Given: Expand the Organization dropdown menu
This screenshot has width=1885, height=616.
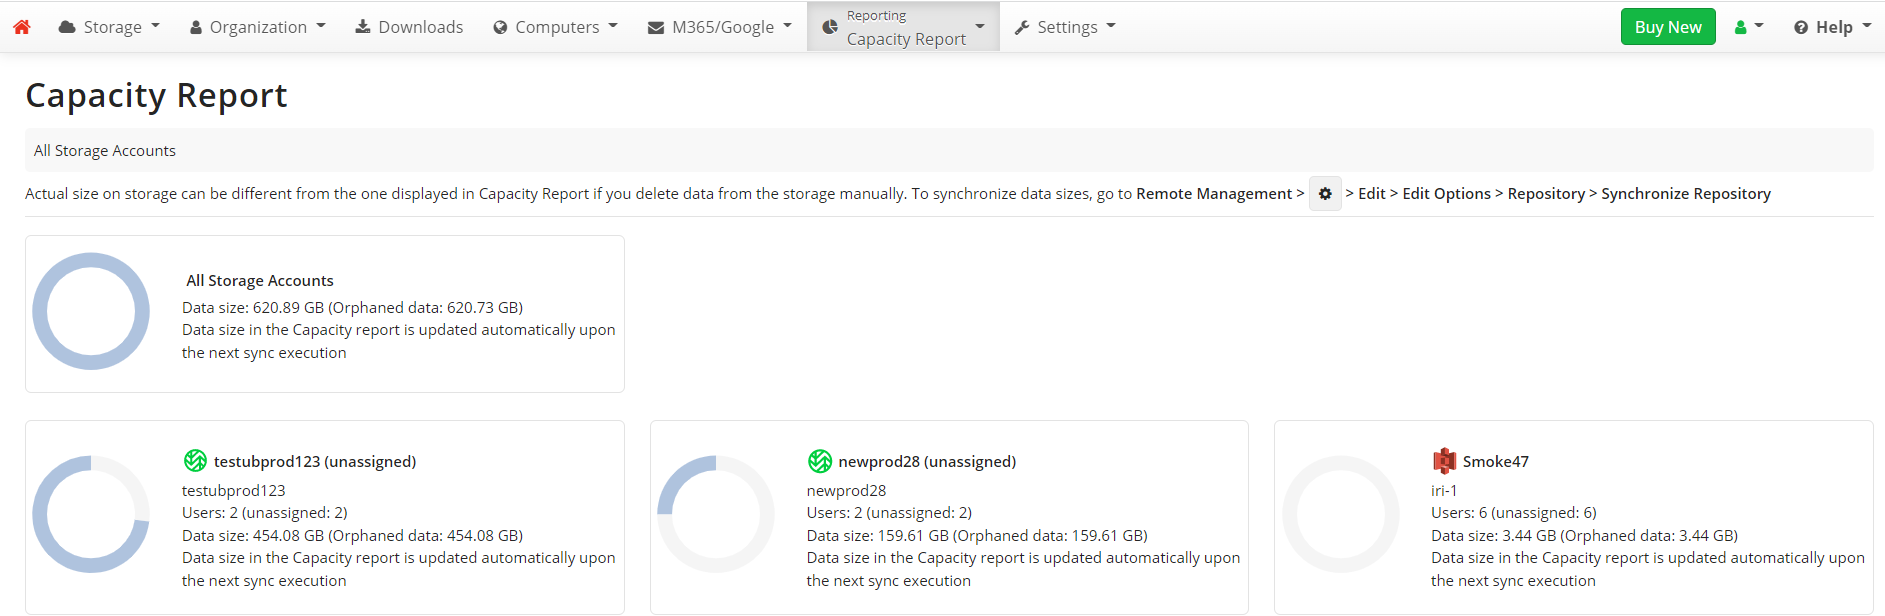Looking at the screenshot, I should (x=258, y=27).
